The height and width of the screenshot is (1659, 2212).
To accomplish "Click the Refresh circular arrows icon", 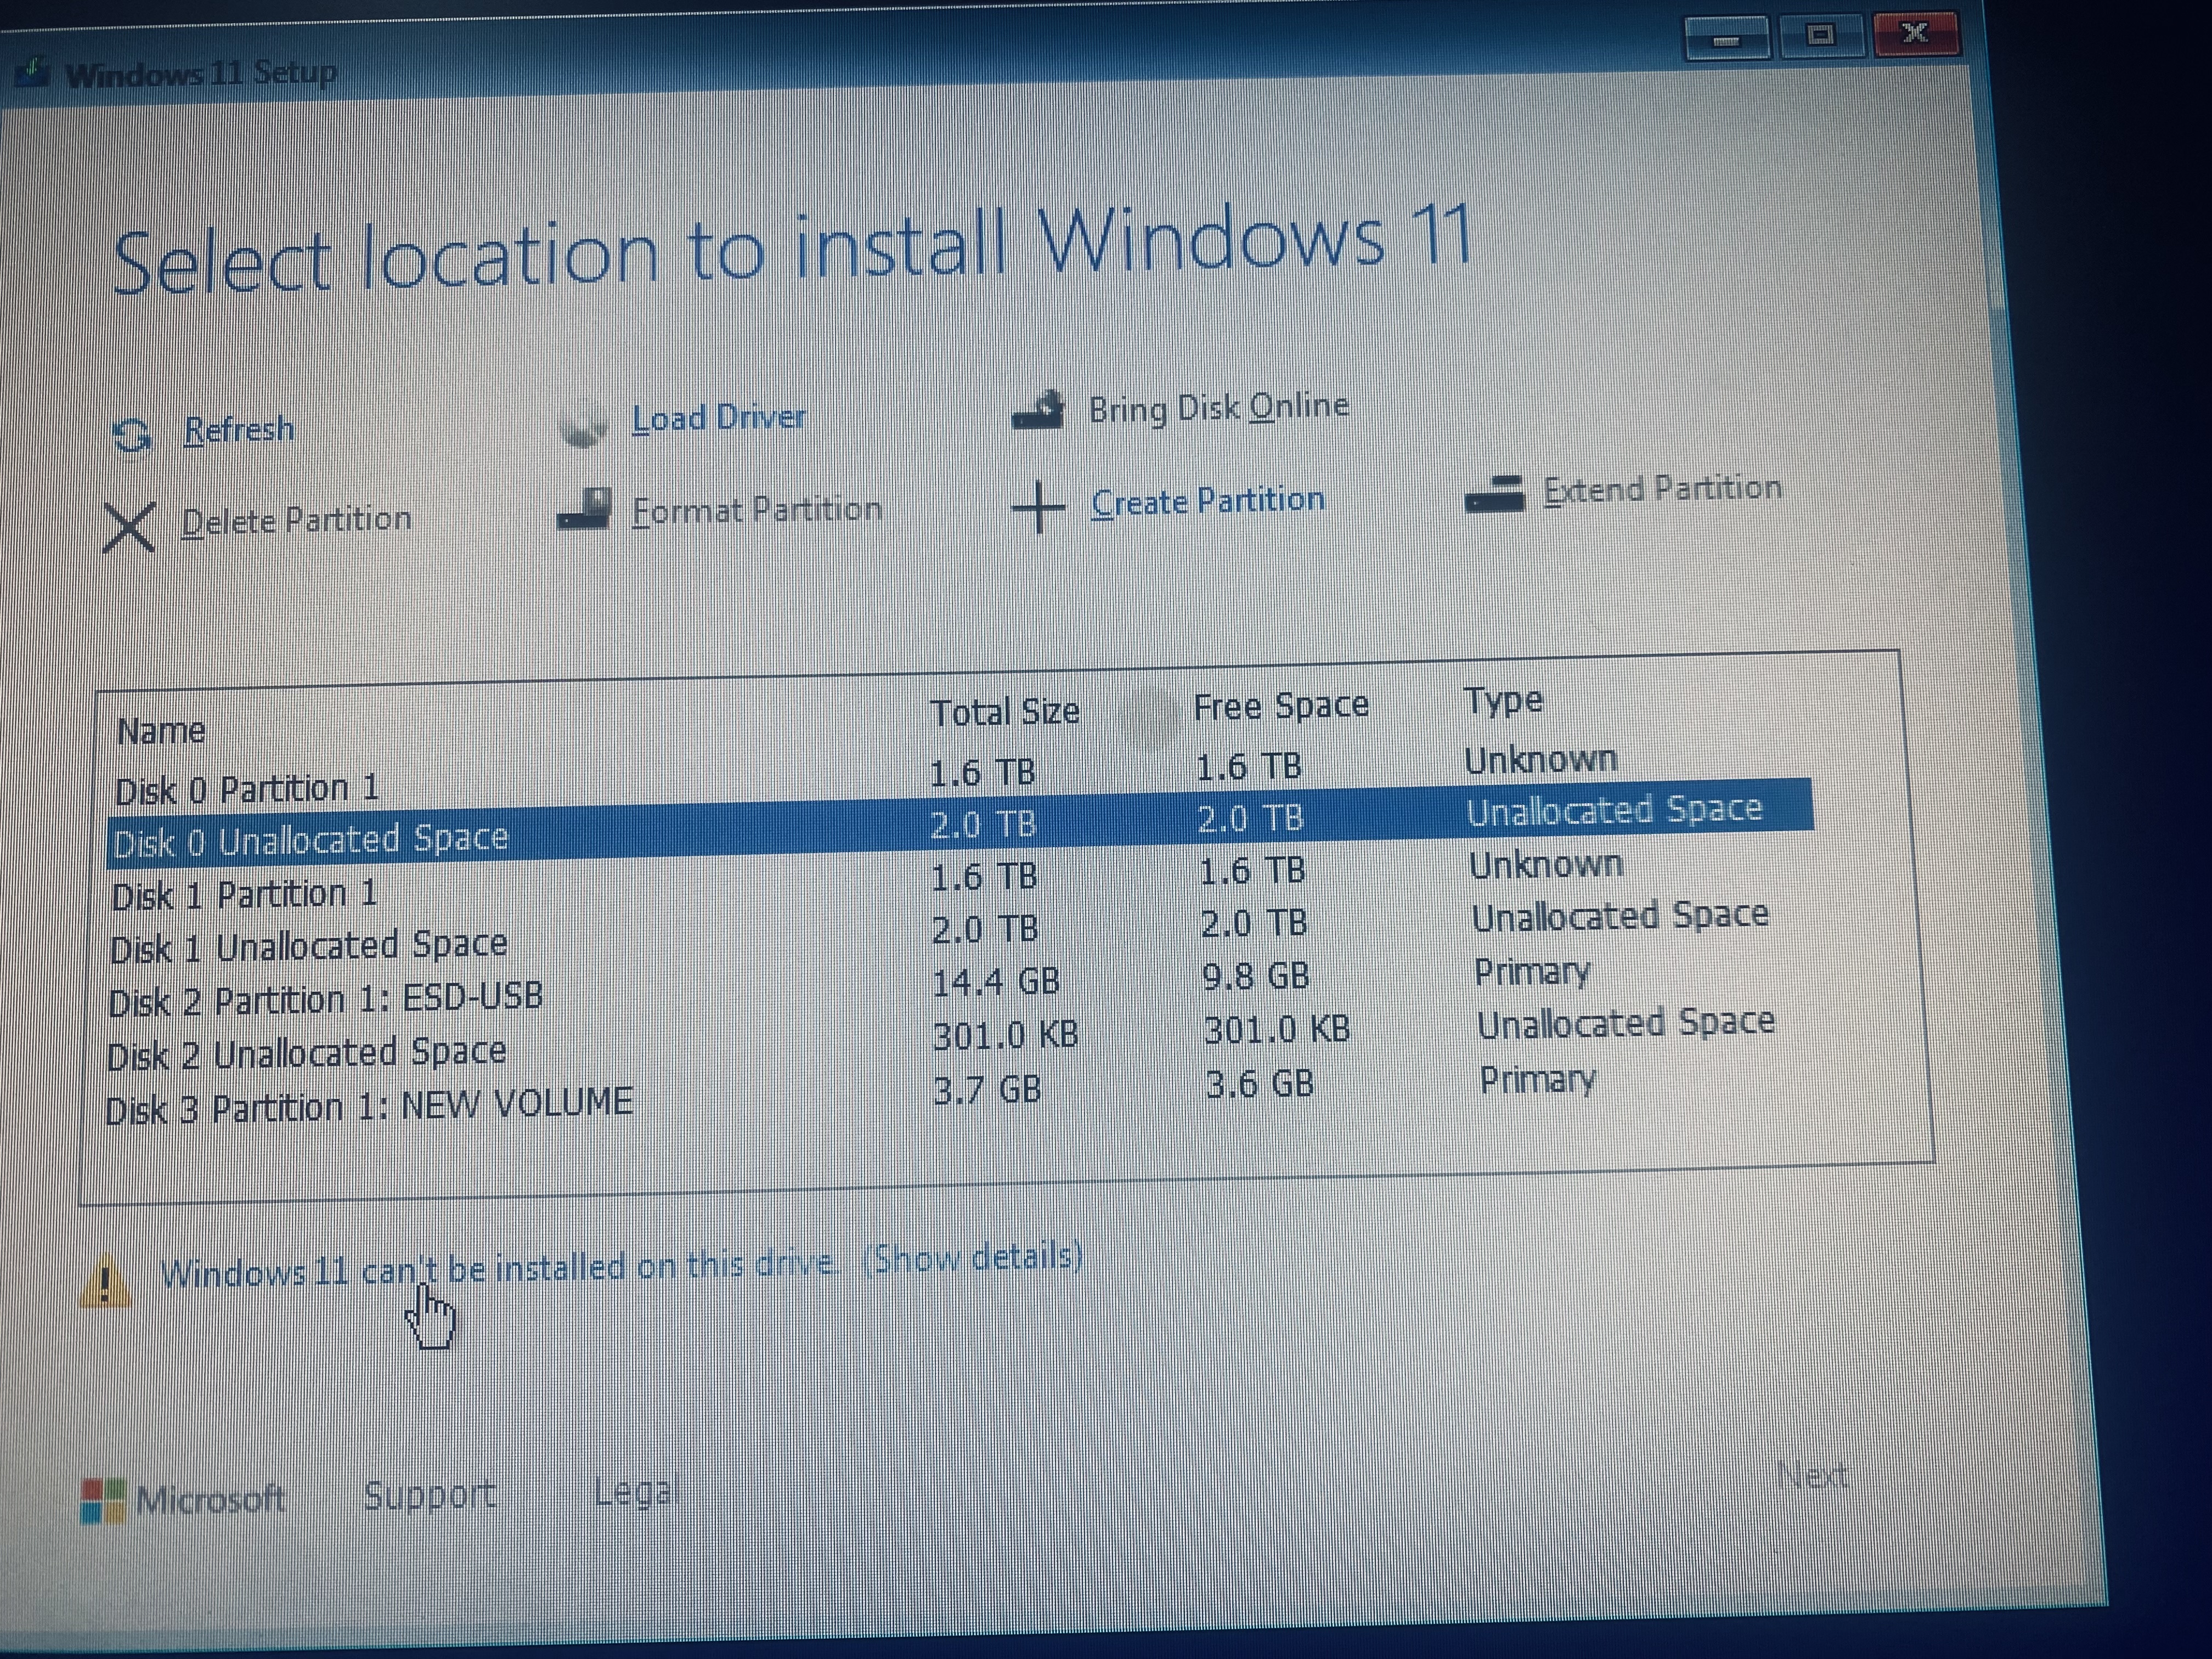I will (x=131, y=435).
